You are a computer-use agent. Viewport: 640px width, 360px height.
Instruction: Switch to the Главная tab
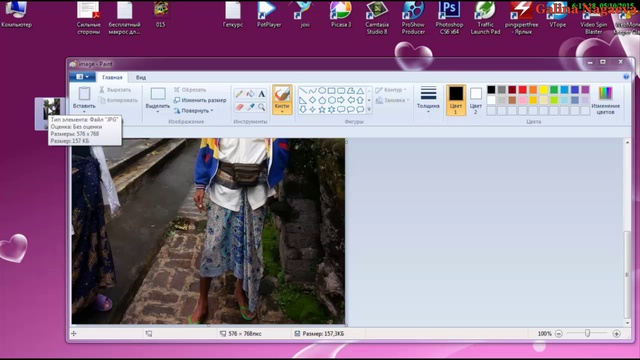click(112, 77)
